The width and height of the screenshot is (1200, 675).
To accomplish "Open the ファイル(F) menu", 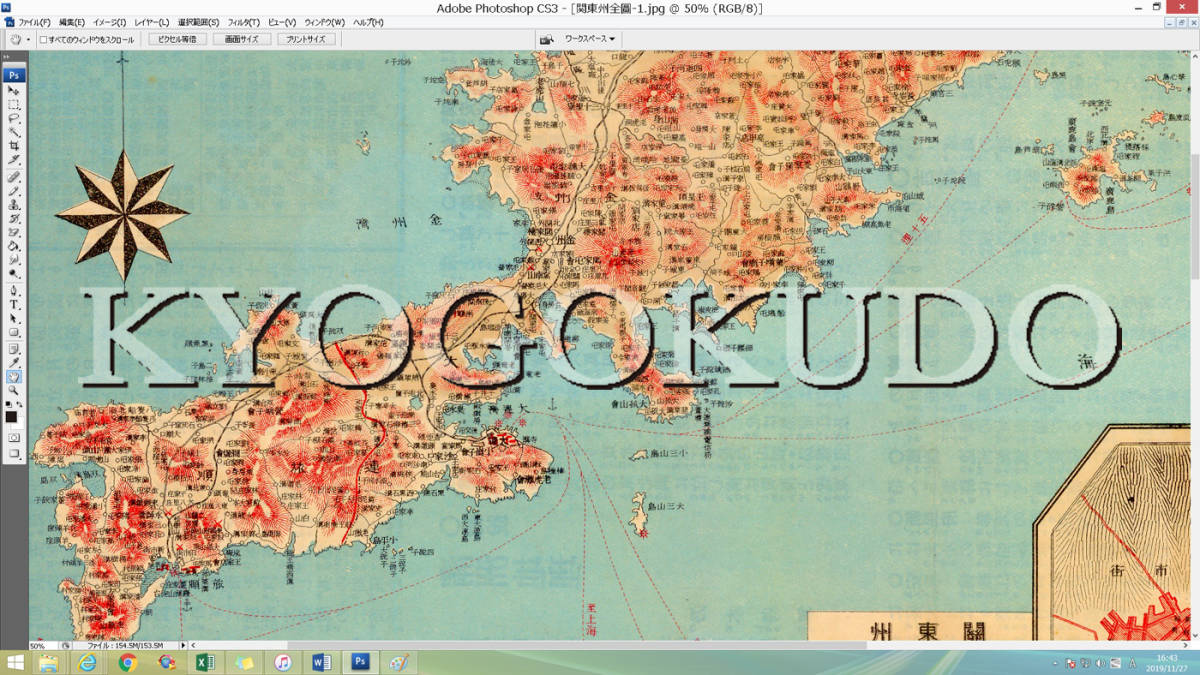I will coord(34,22).
